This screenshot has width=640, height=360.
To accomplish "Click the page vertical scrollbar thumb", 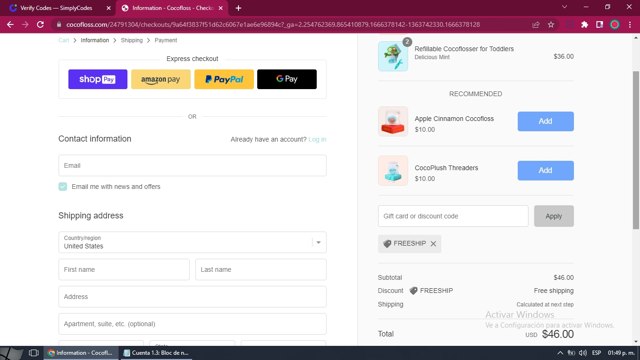I will (x=636, y=150).
